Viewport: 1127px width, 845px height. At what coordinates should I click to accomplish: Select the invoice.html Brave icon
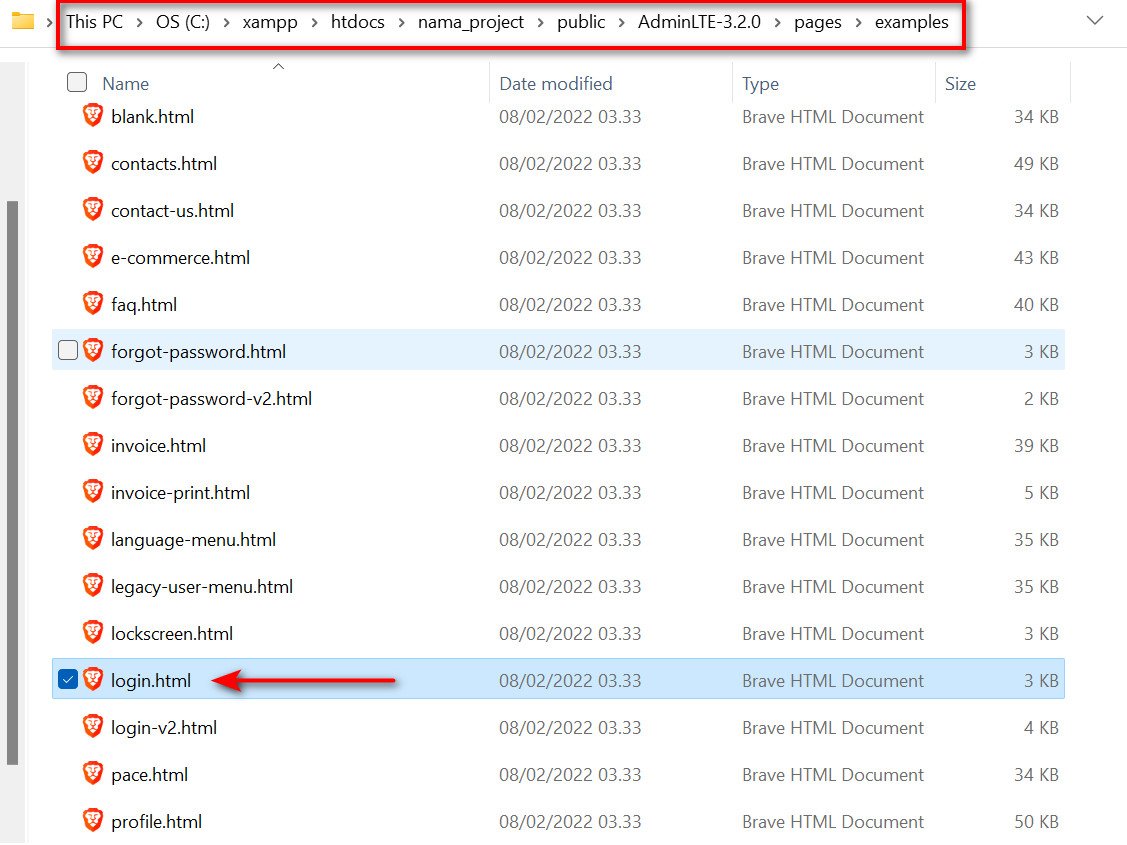[93, 445]
